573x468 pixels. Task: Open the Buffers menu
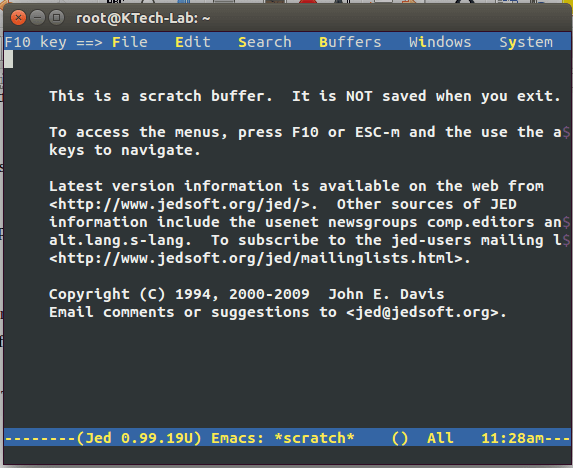350,42
